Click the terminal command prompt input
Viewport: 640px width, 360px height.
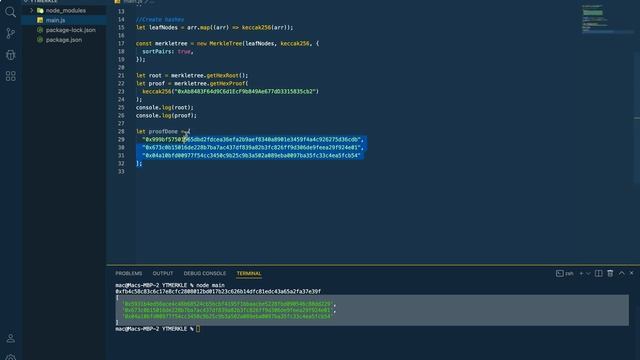(x=198, y=329)
